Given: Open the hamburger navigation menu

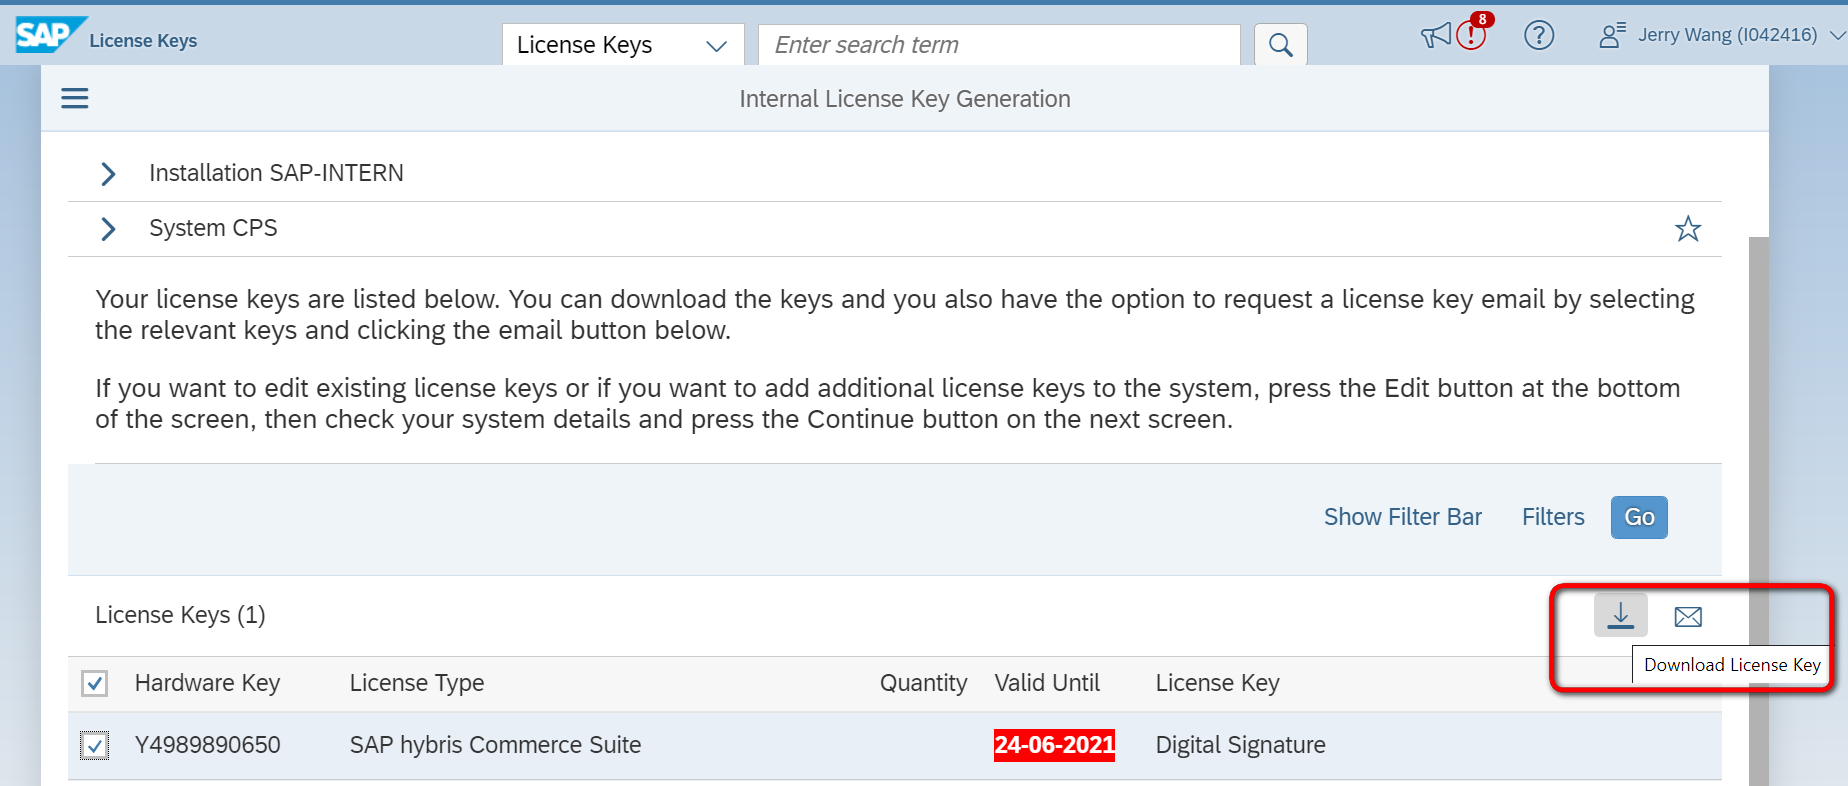Looking at the screenshot, I should pos(75,98).
